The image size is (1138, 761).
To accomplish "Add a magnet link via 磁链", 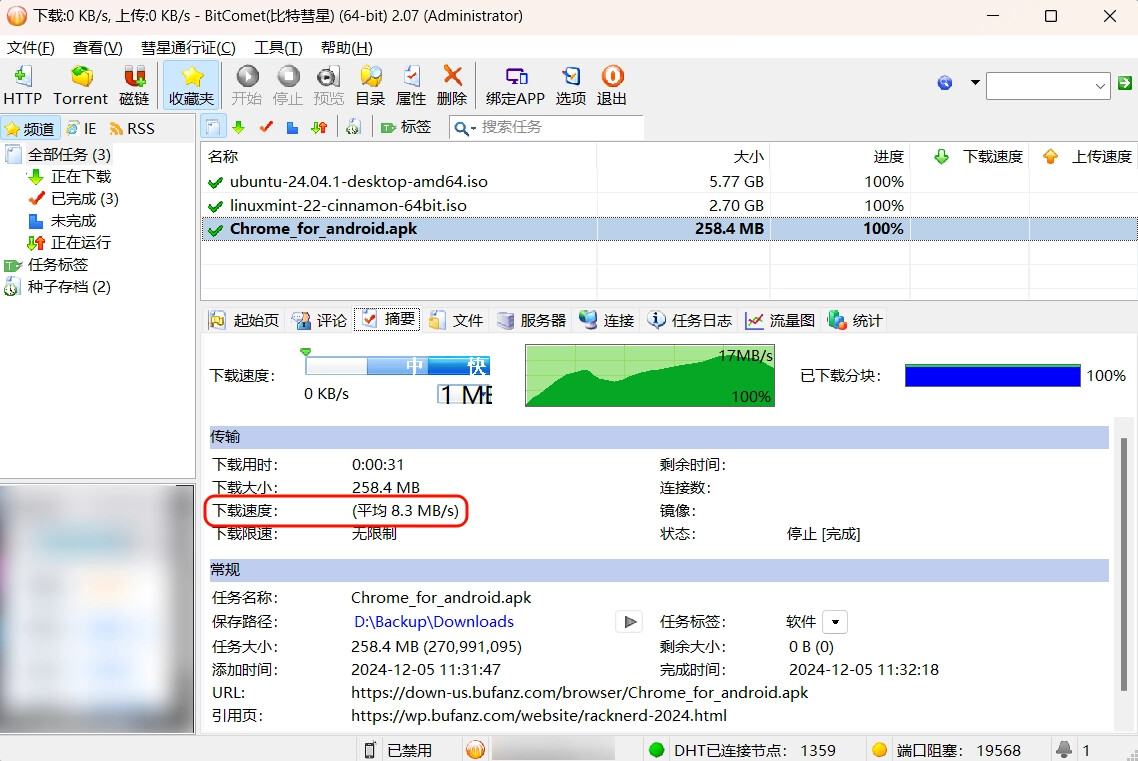I will point(134,86).
